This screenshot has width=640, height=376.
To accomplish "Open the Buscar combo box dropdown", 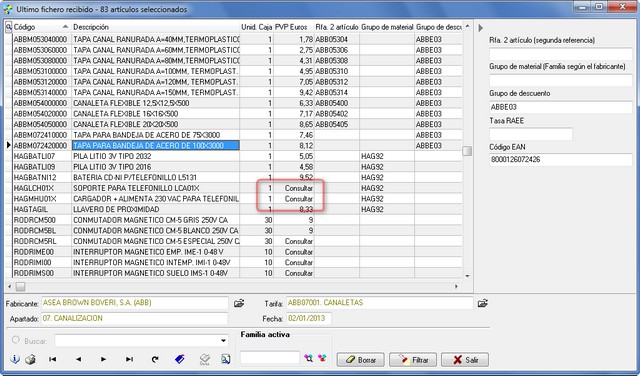I will click(x=223, y=340).
